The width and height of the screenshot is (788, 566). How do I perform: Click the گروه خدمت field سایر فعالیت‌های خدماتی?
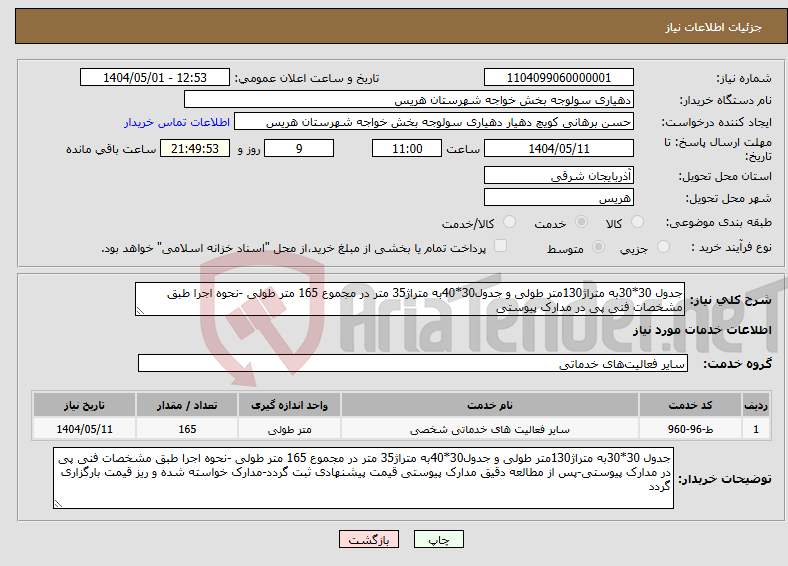click(413, 363)
